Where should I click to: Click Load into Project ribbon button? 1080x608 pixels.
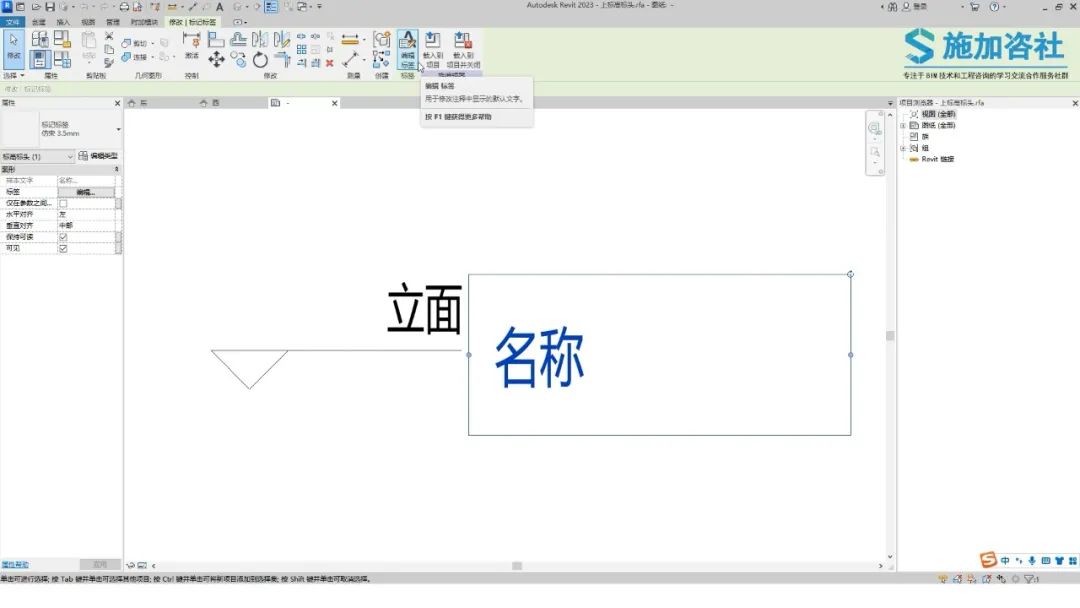point(433,50)
